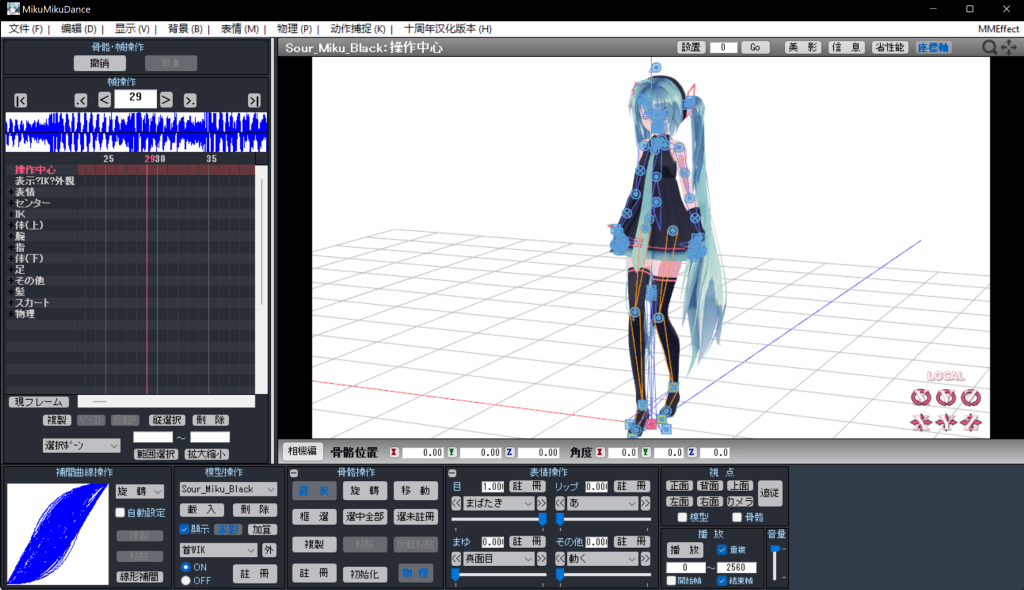Expand the 表情 tree group

(11, 192)
